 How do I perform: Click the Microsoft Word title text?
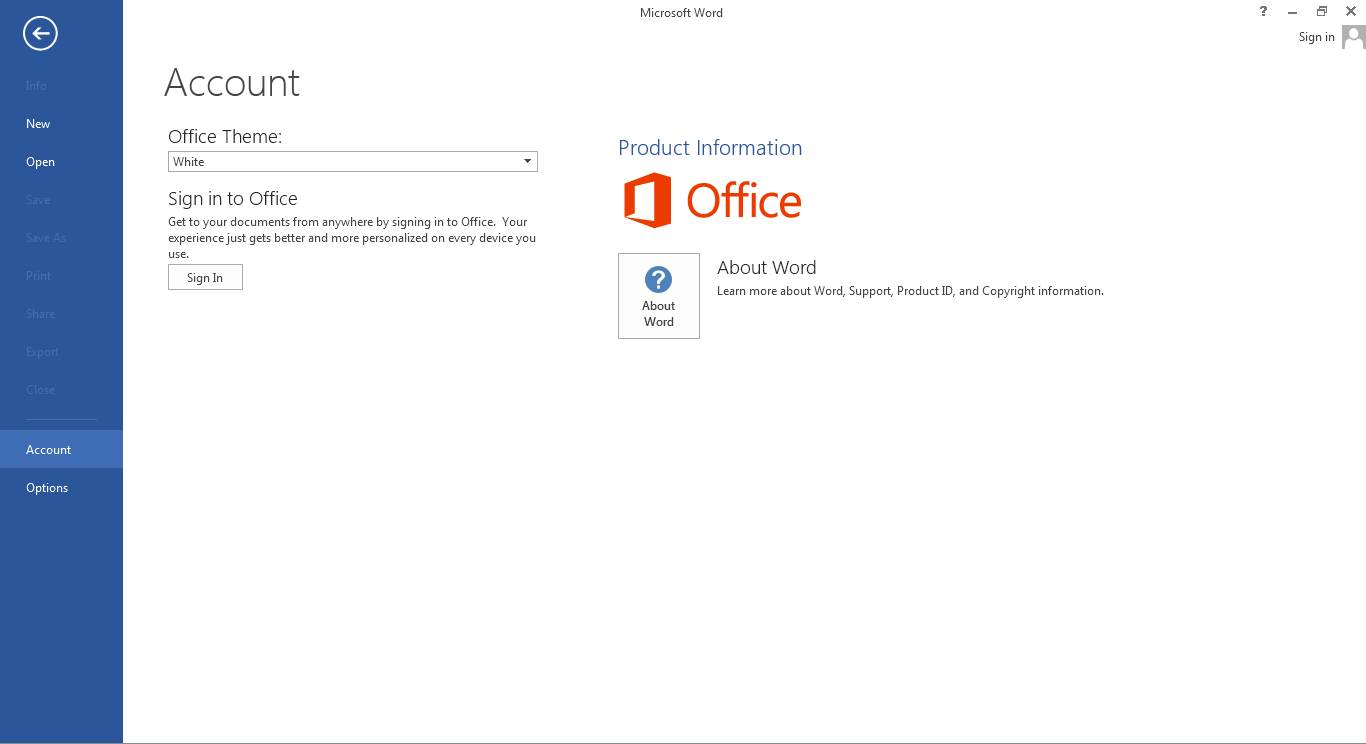pyautogui.click(x=681, y=13)
